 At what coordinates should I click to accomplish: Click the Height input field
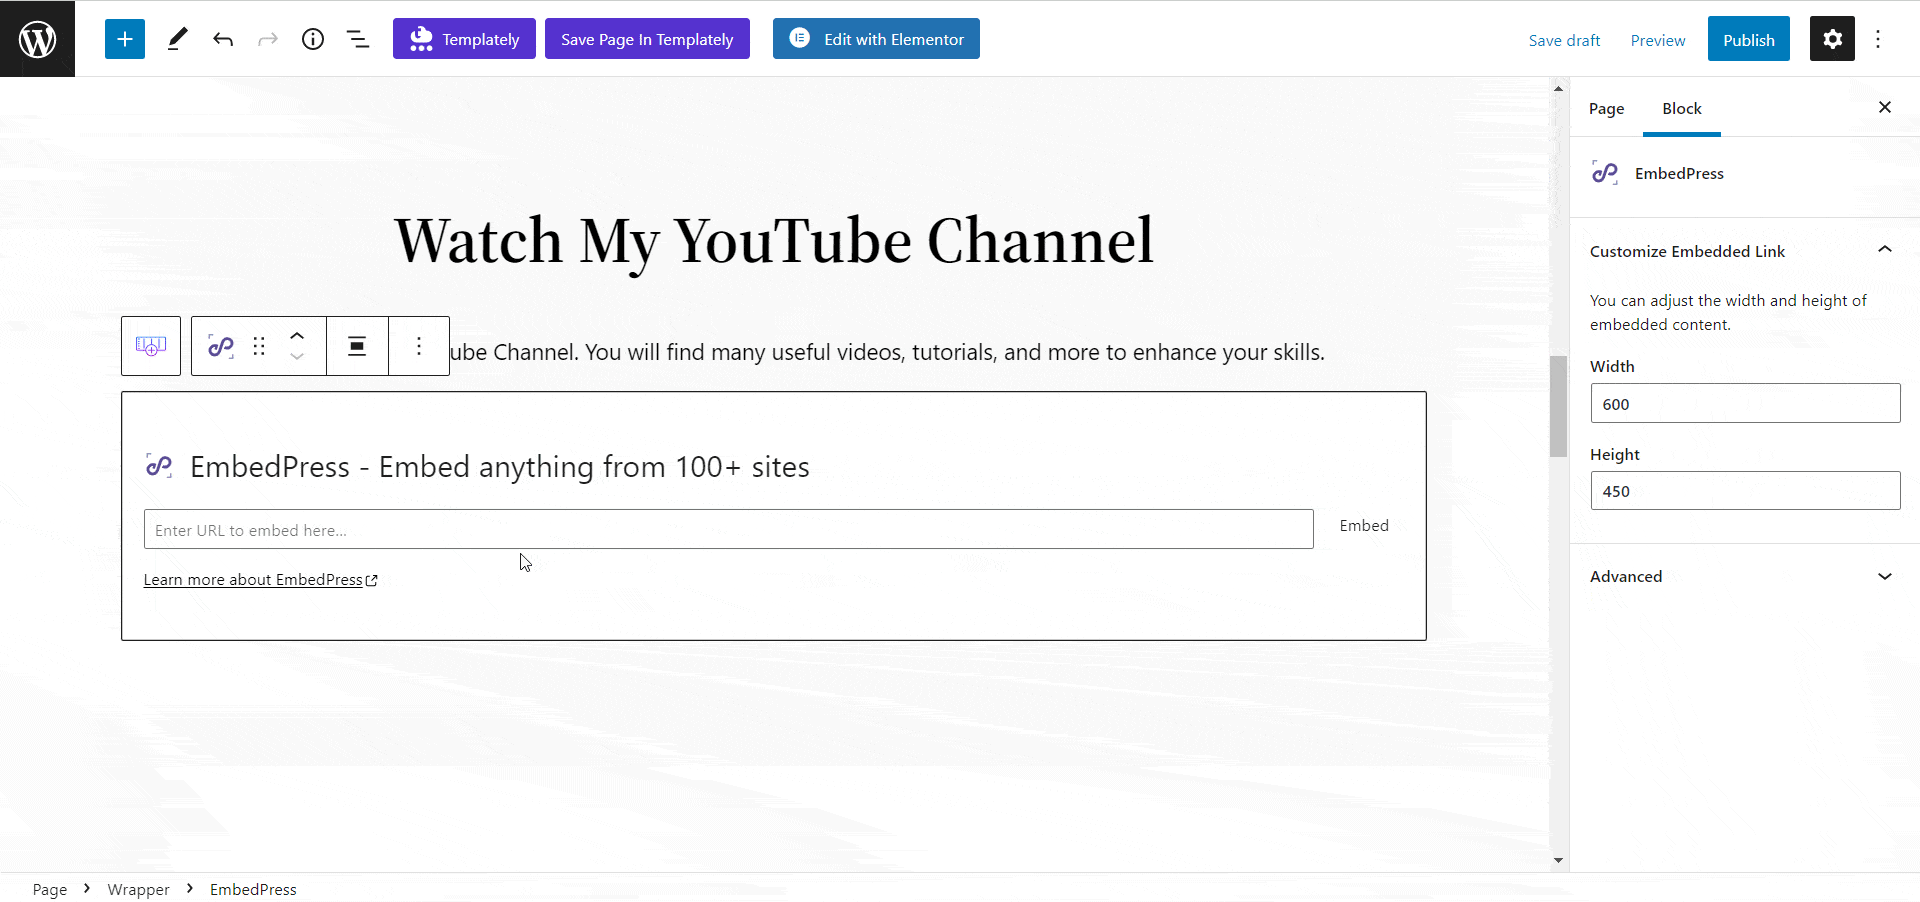point(1745,491)
